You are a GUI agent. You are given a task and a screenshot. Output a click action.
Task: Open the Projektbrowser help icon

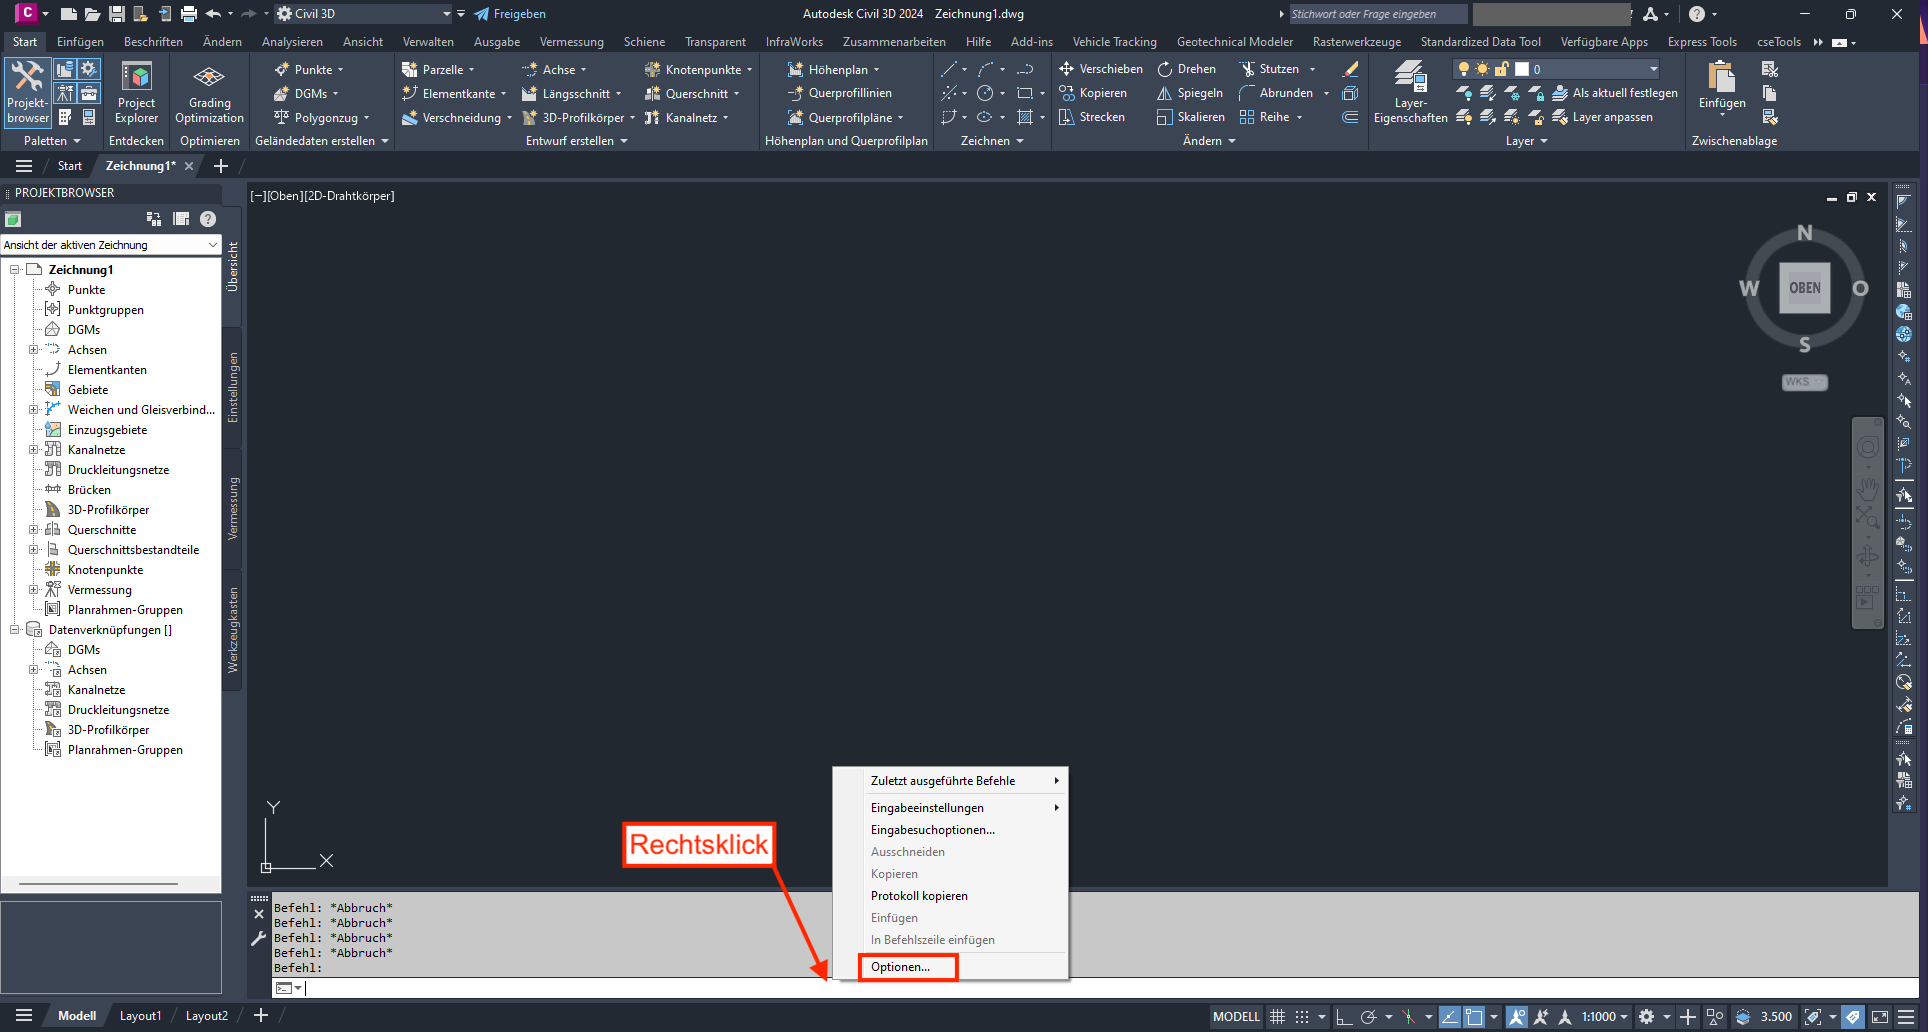click(x=208, y=219)
